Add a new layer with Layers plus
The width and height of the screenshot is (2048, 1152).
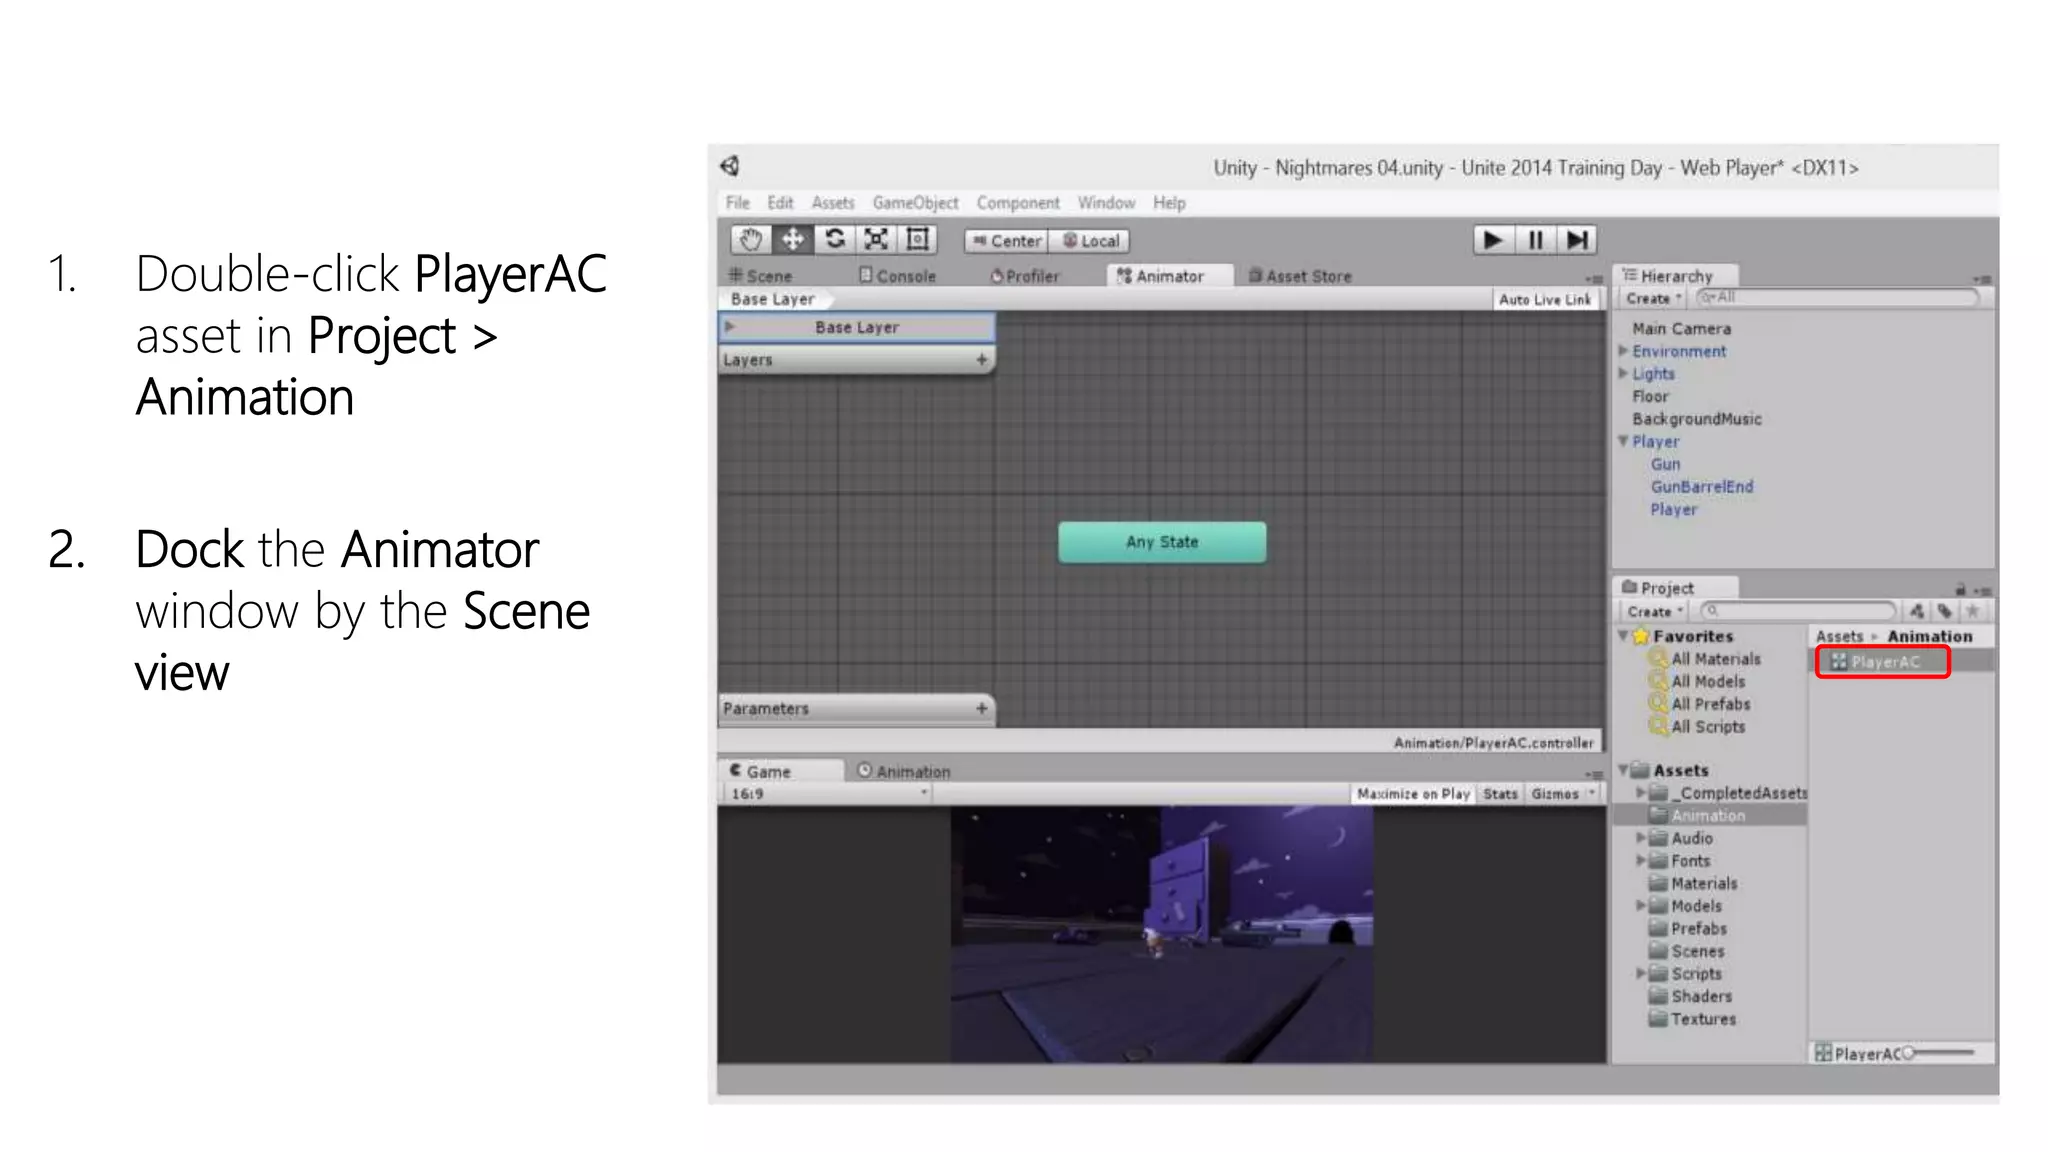pyautogui.click(x=982, y=360)
